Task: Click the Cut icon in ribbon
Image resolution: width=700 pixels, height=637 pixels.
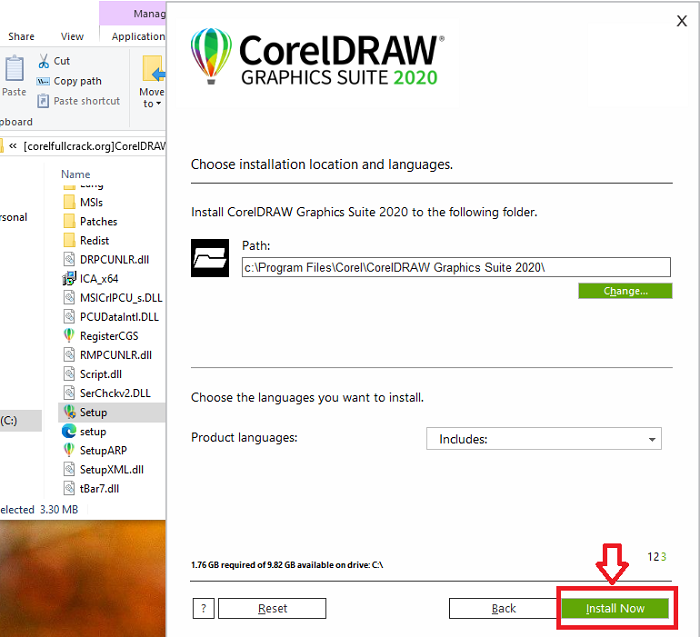Action: point(45,61)
